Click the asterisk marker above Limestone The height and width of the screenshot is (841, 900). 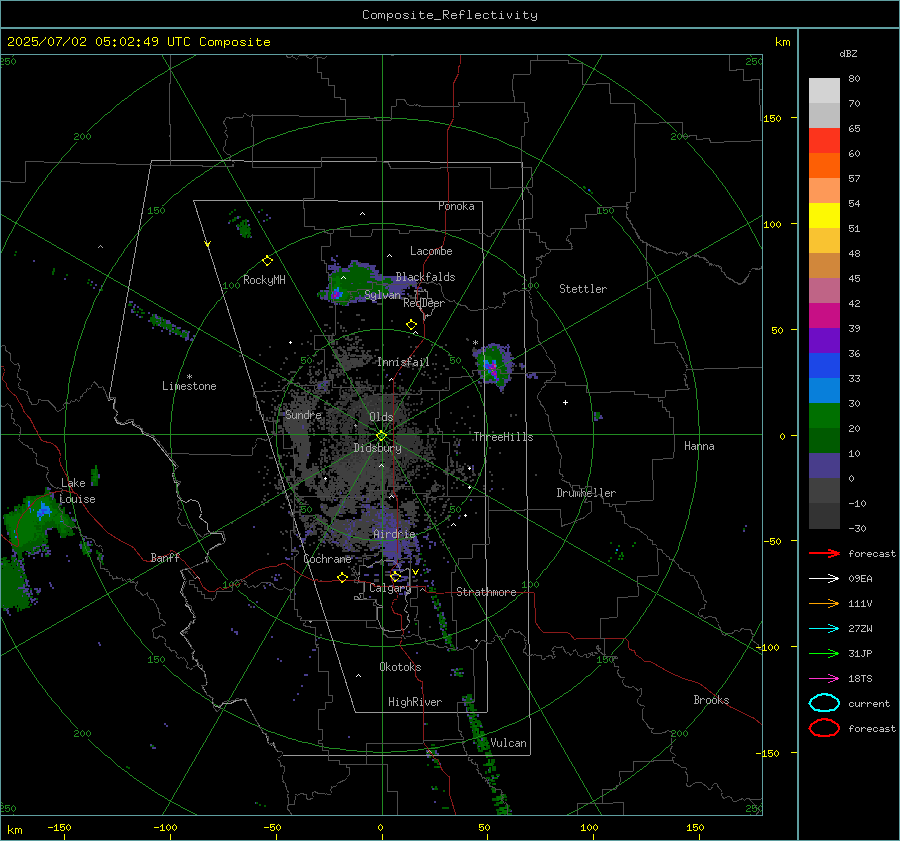[189, 377]
